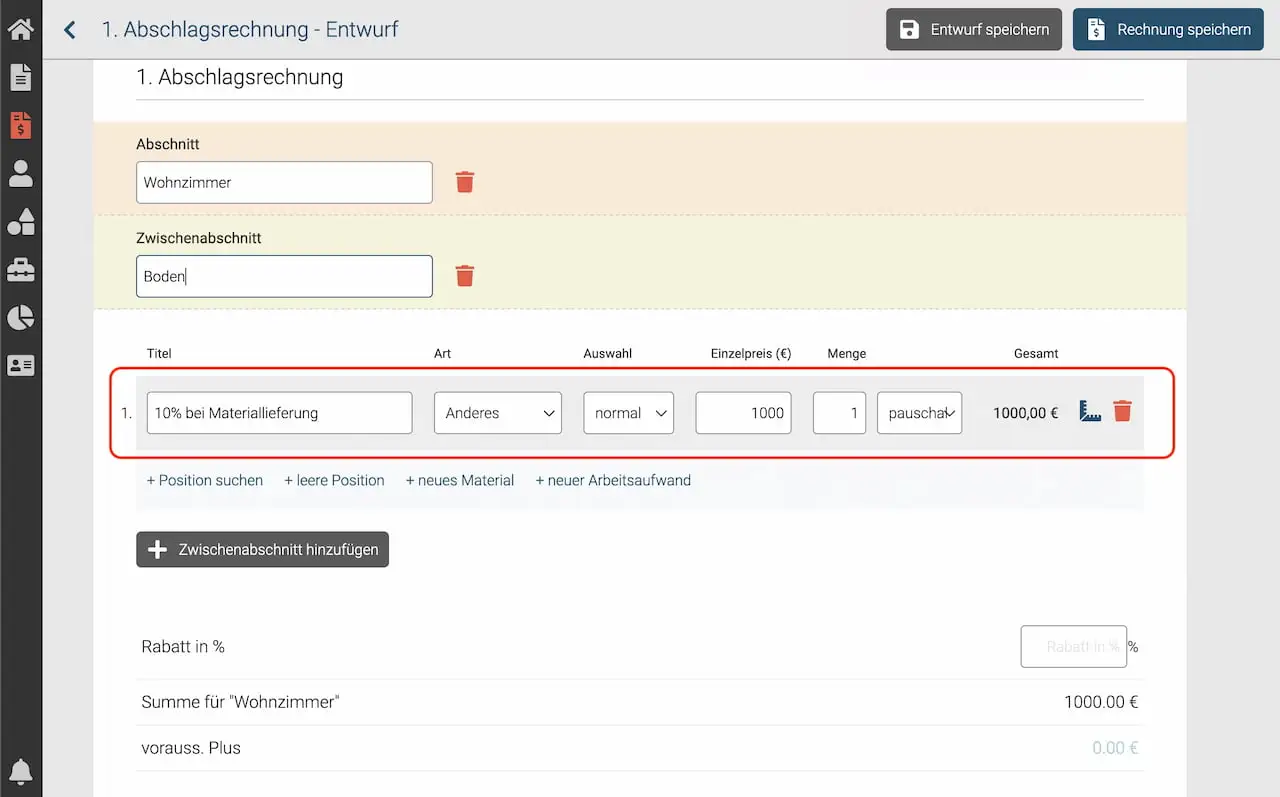Viewport: 1280px width, 797px height.
Task: Delete position 1 with its trash icon
Action: tap(1123, 411)
